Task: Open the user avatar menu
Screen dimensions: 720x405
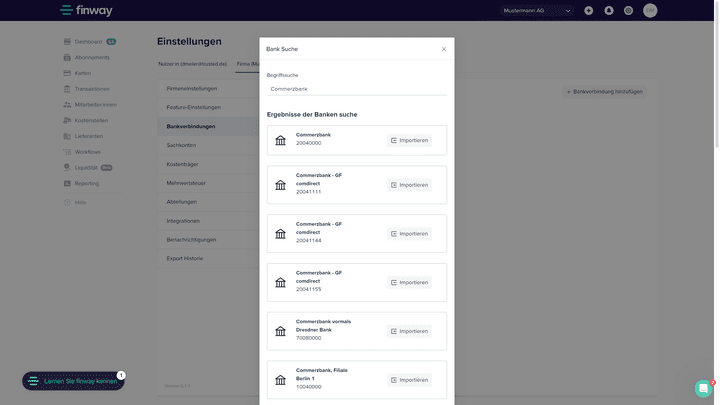Action: click(x=650, y=11)
